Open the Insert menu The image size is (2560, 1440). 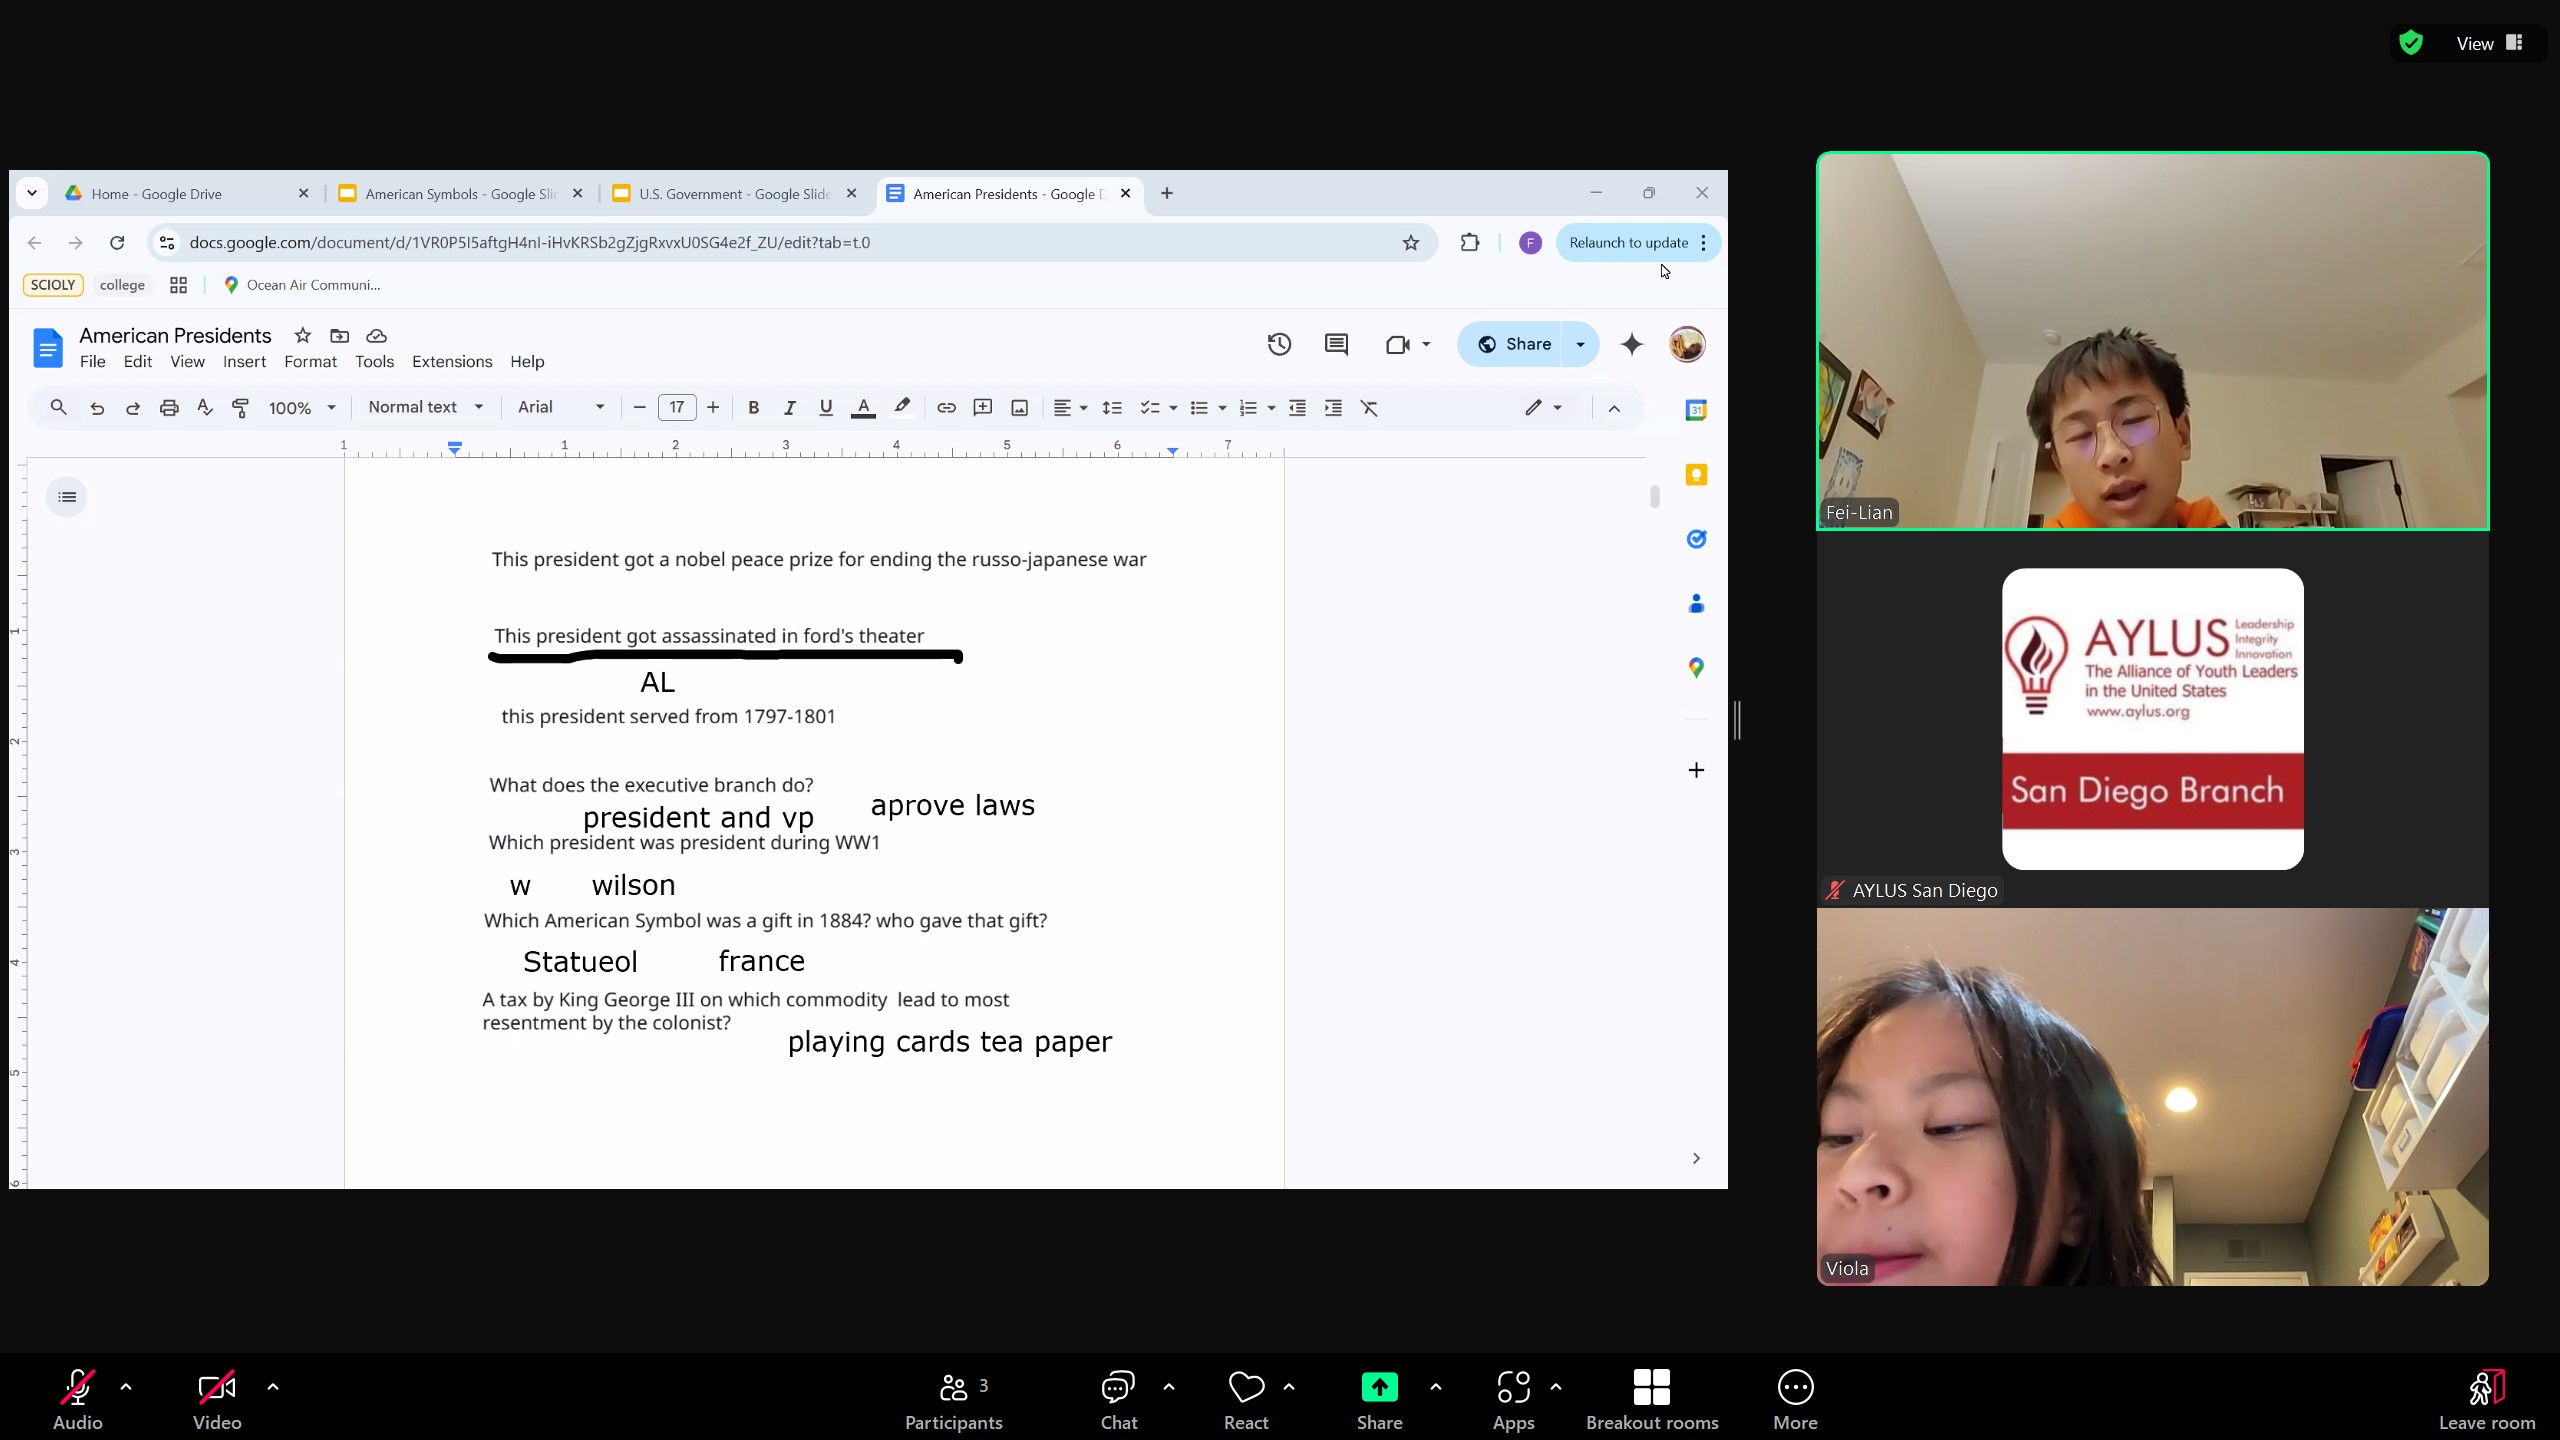pyautogui.click(x=244, y=362)
